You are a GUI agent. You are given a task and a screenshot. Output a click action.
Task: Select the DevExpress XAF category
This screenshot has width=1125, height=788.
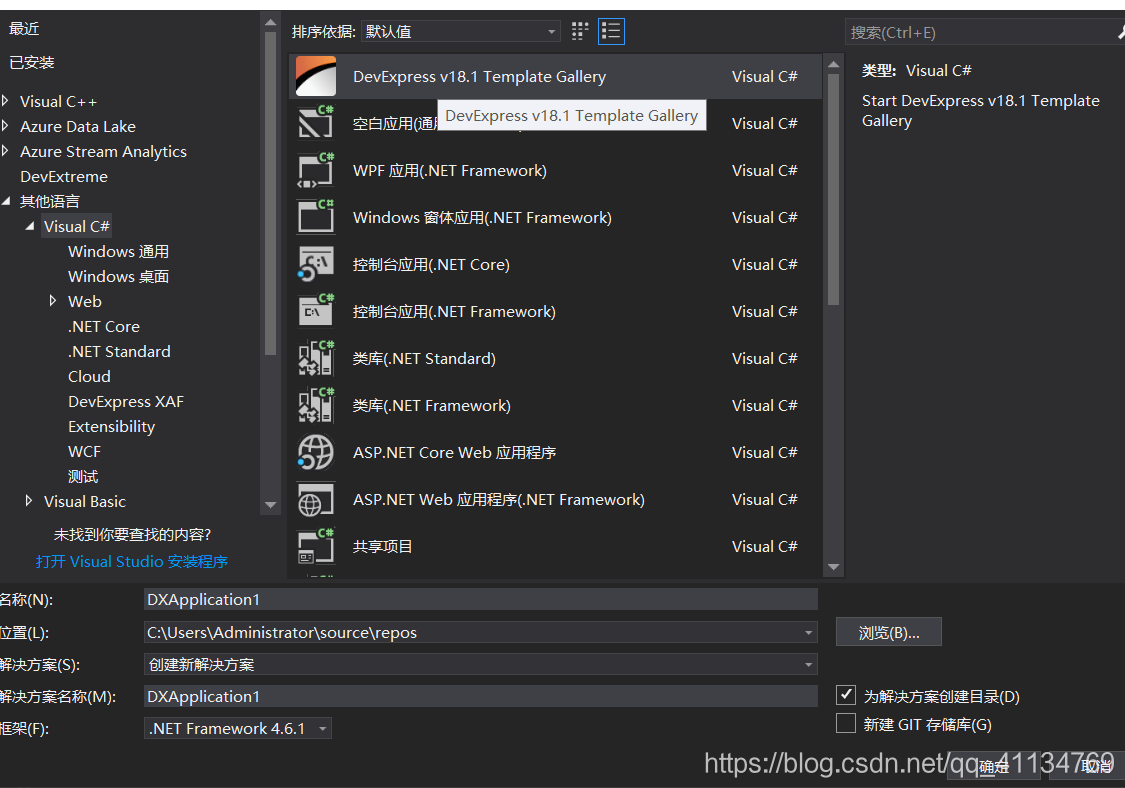click(x=126, y=402)
